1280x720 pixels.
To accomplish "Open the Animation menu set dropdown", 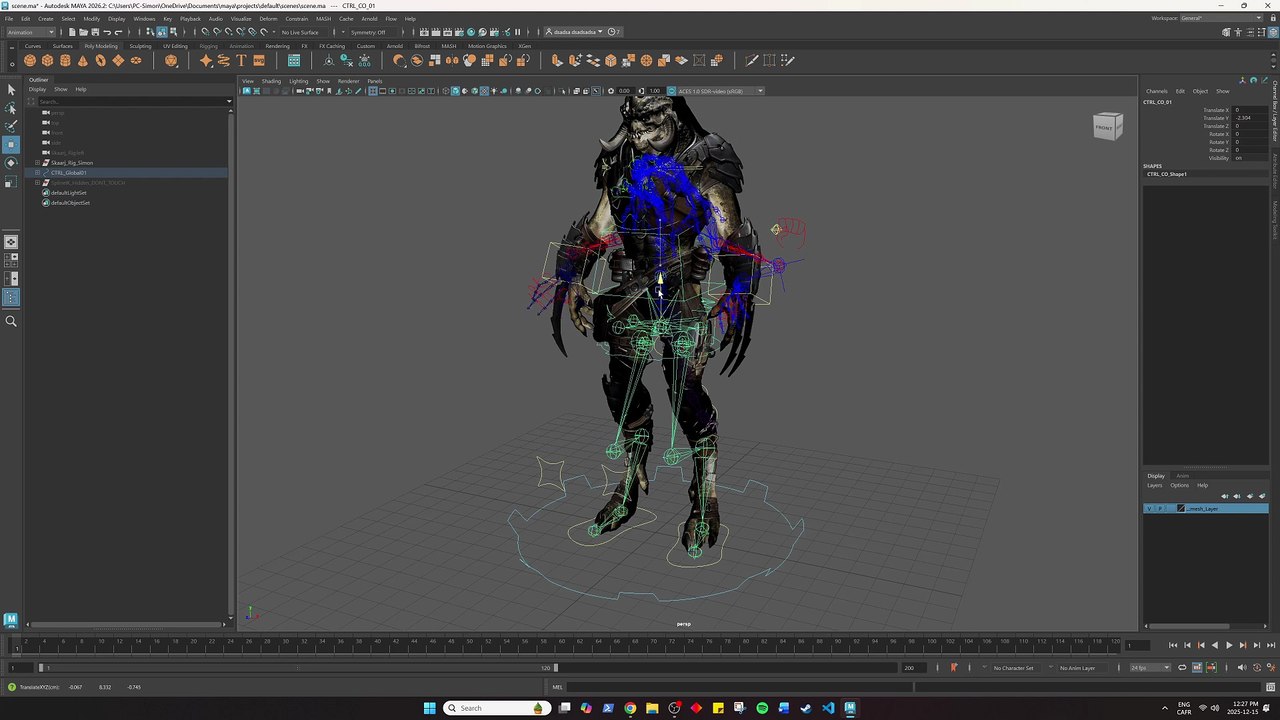I will click(31, 32).
